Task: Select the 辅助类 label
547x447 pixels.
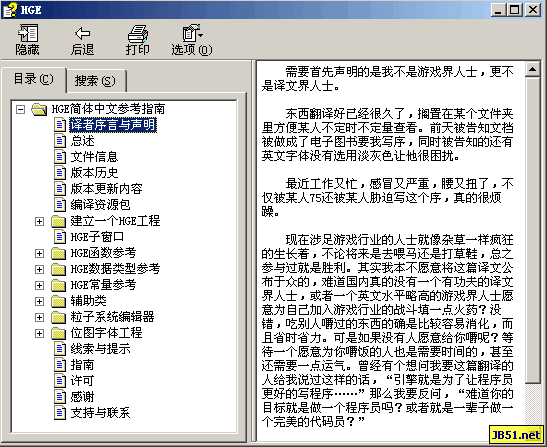Action: (89, 301)
